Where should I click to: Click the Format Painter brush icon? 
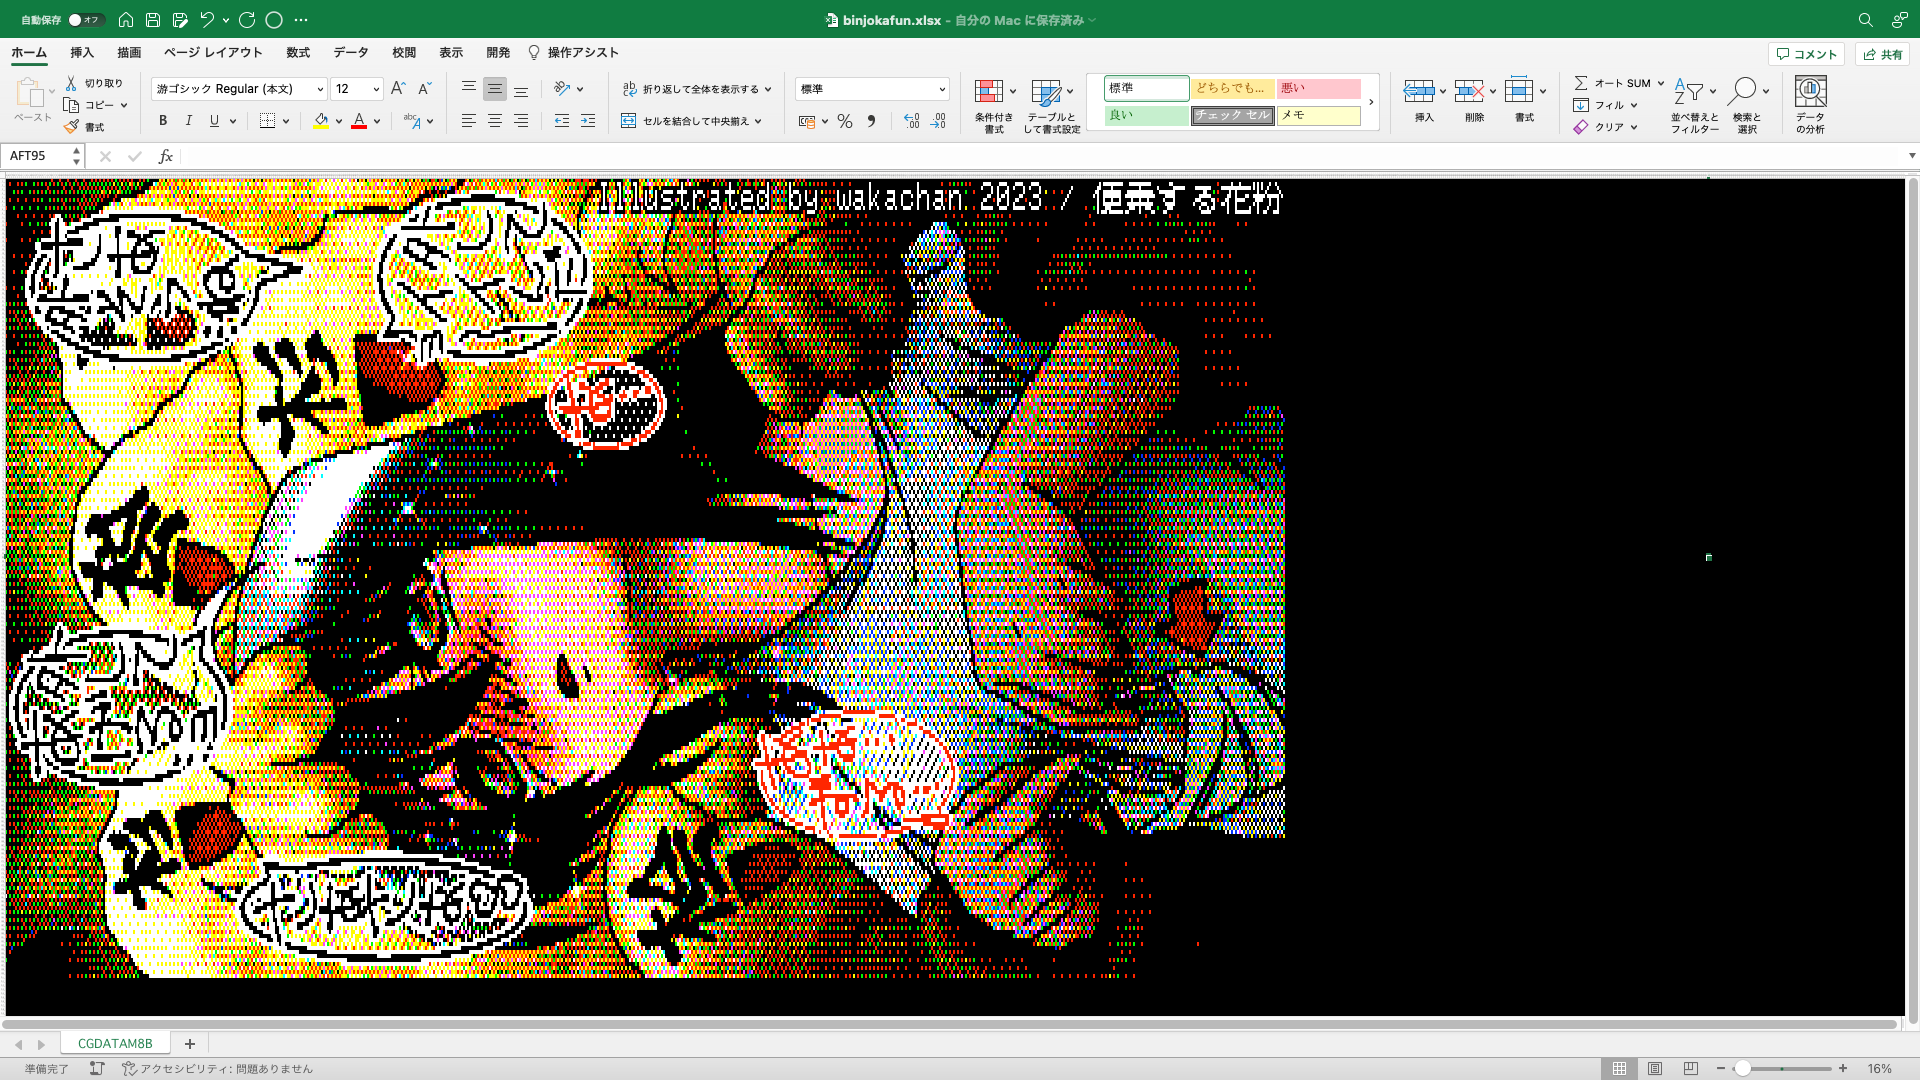[71, 127]
